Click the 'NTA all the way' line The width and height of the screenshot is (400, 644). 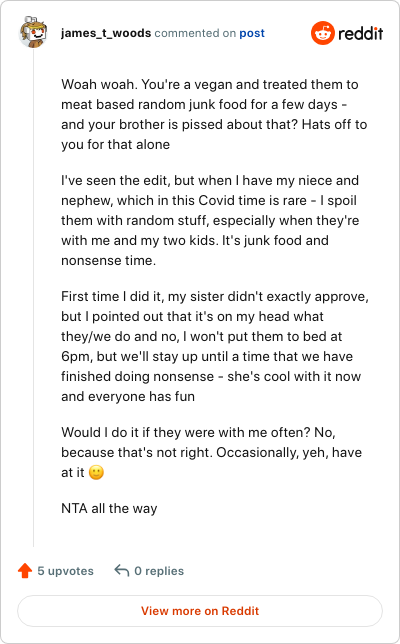click(109, 508)
